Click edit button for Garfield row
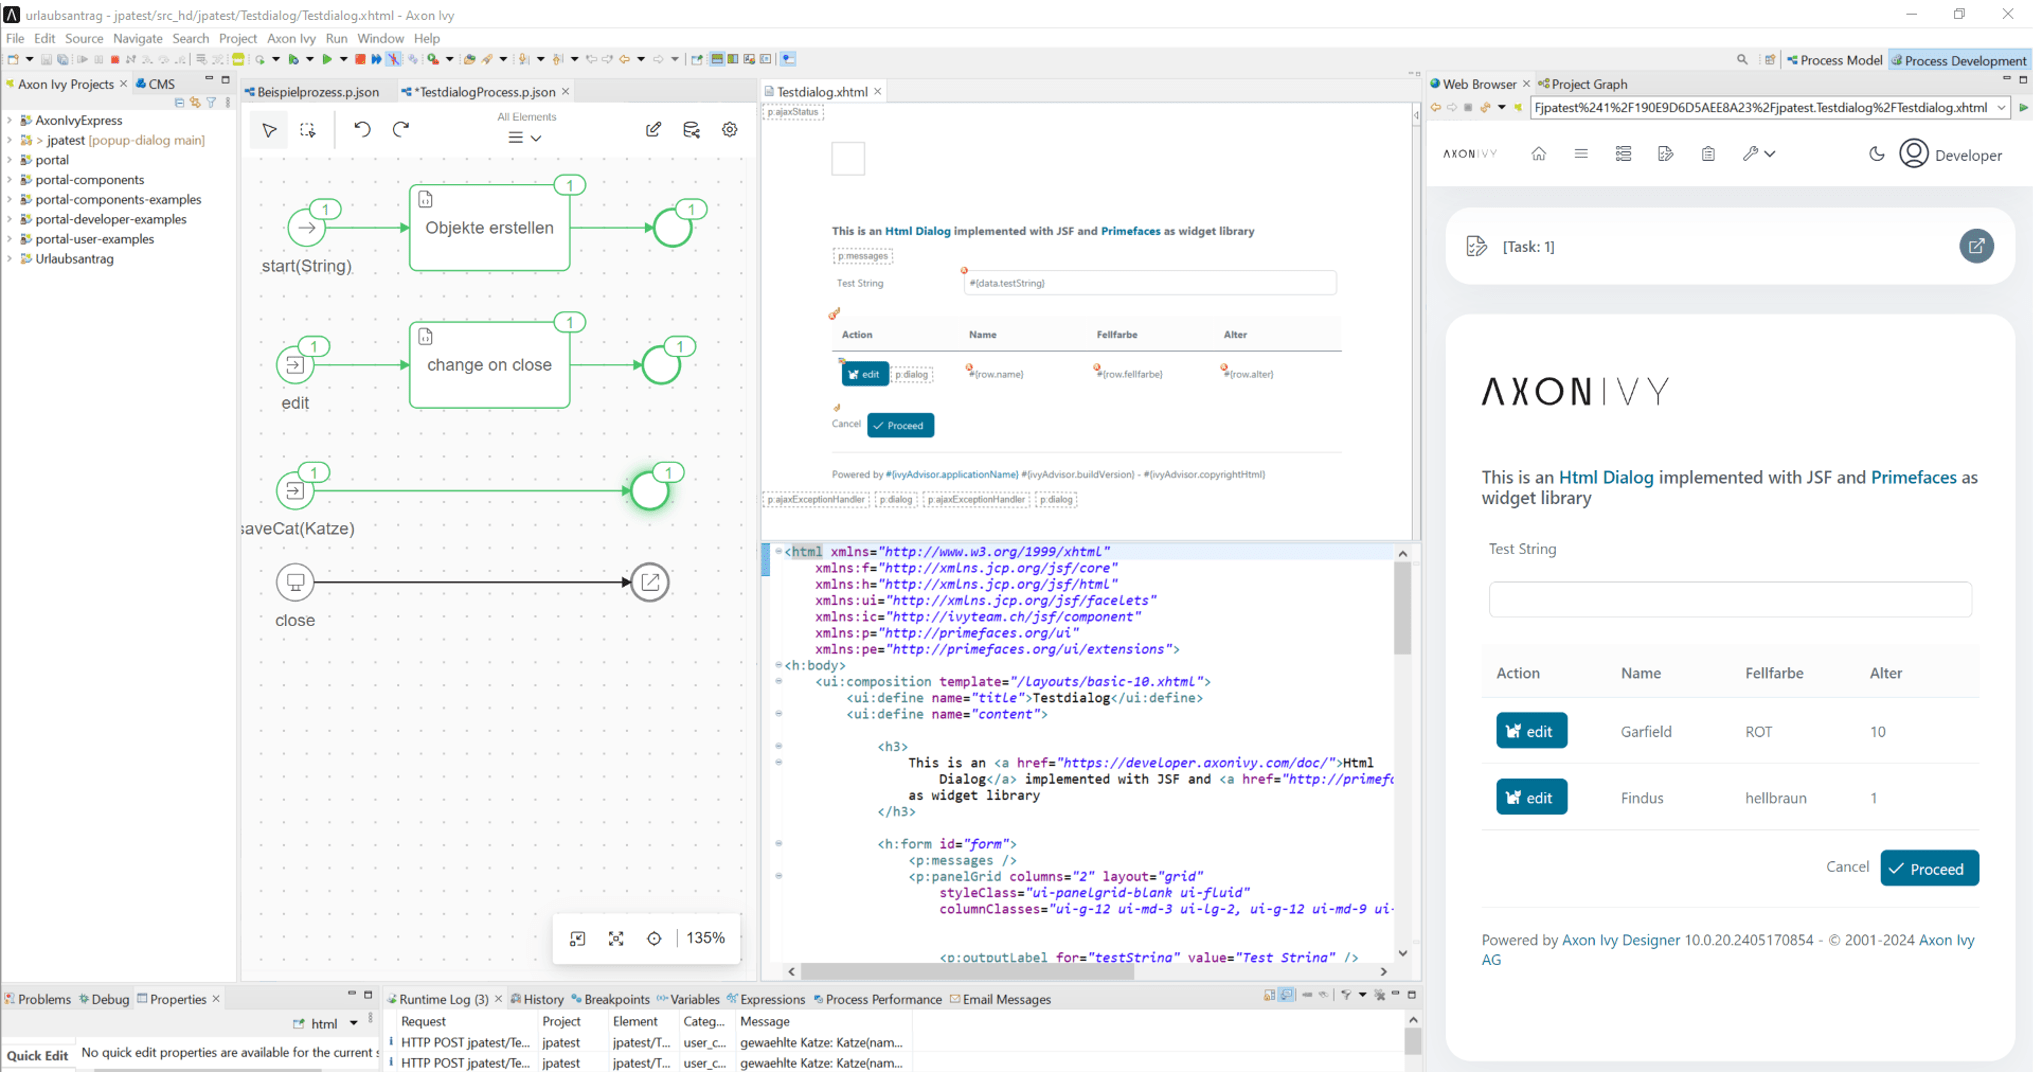The image size is (2033, 1072). coord(1530,731)
